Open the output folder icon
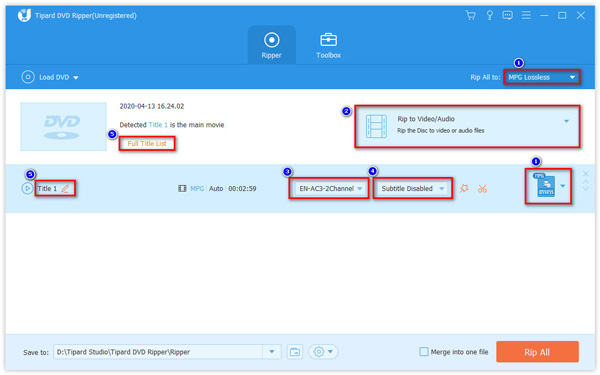This screenshot has width=600, height=375. pos(295,352)
